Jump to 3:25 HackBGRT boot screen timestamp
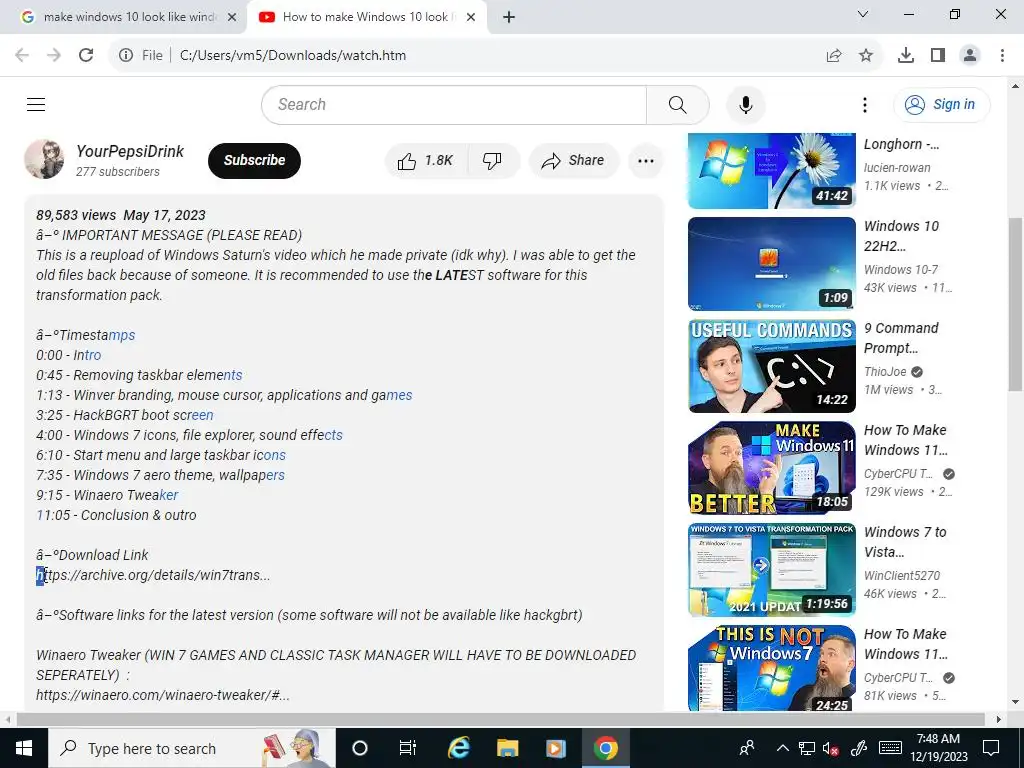The image size is (1024, 768). [x=125, y=415]
